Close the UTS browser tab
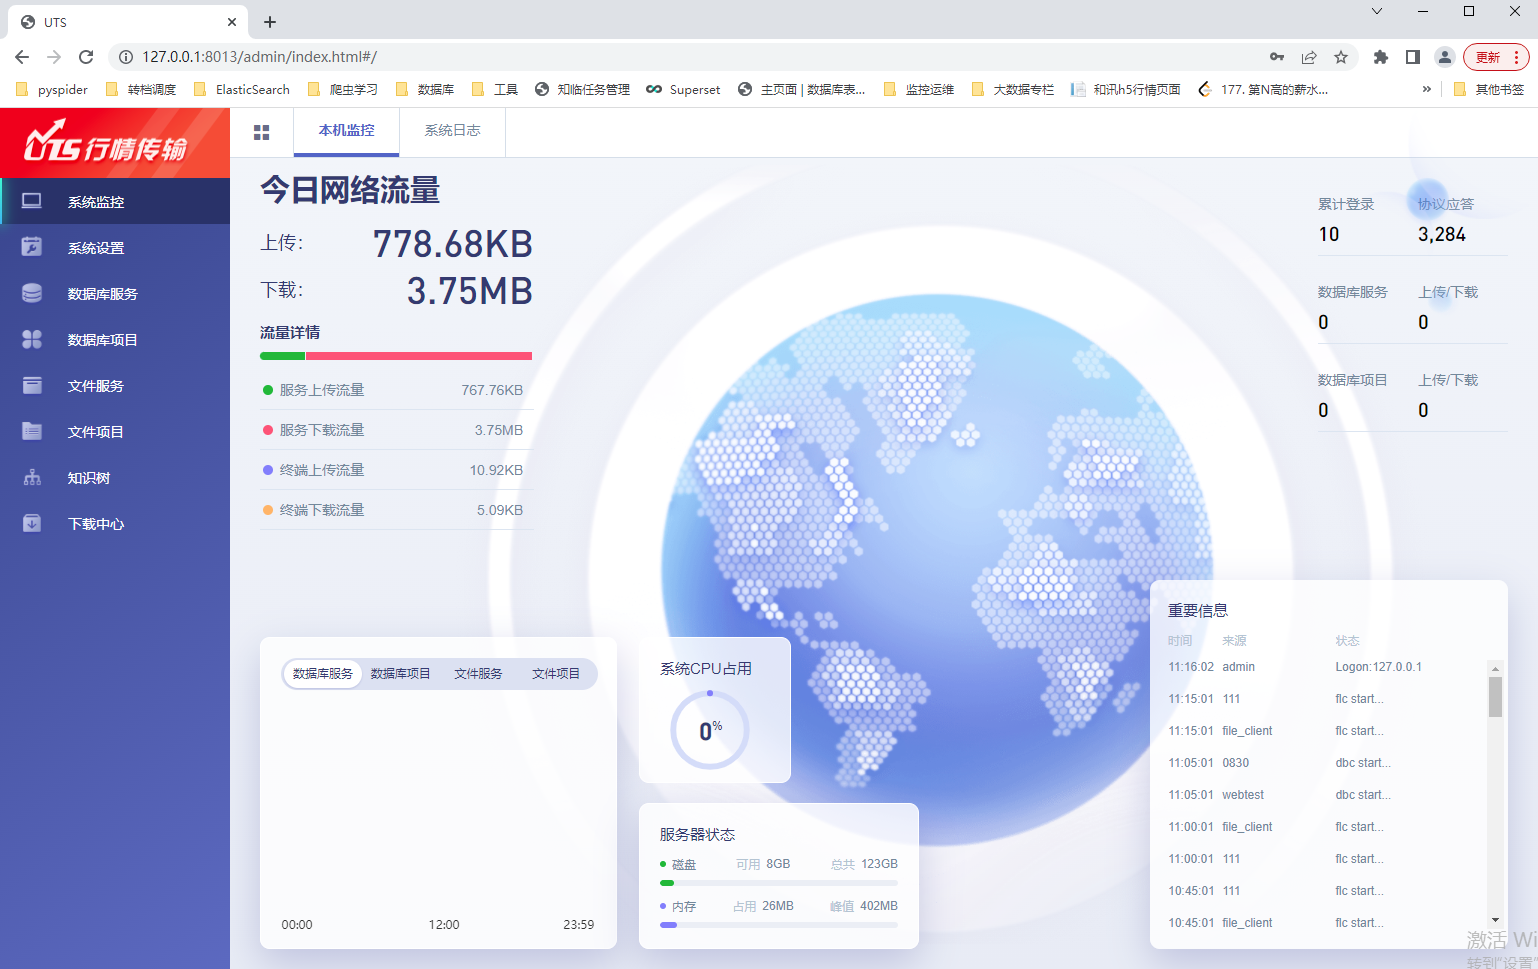 coord(232,22)
